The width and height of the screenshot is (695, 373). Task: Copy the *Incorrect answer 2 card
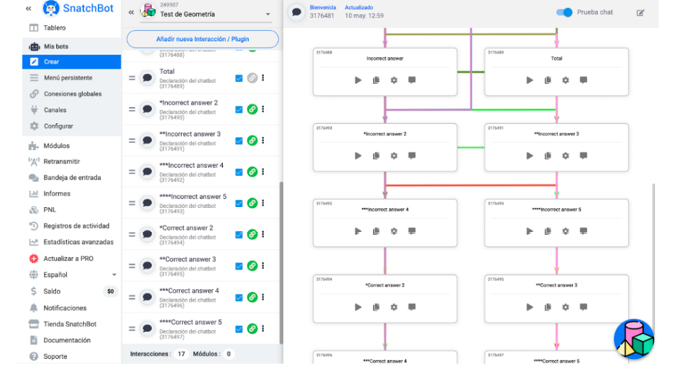(x=376, y=156)
